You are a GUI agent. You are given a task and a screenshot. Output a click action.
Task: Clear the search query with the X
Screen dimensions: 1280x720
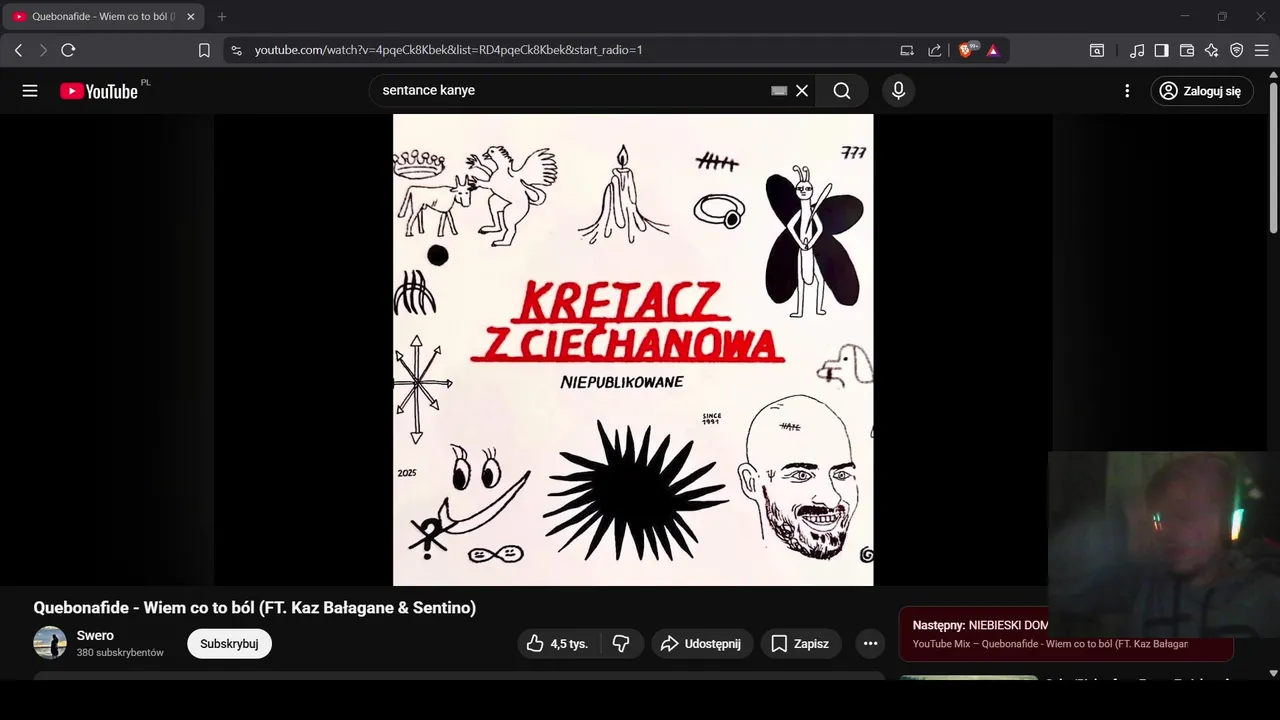[802, 91]
